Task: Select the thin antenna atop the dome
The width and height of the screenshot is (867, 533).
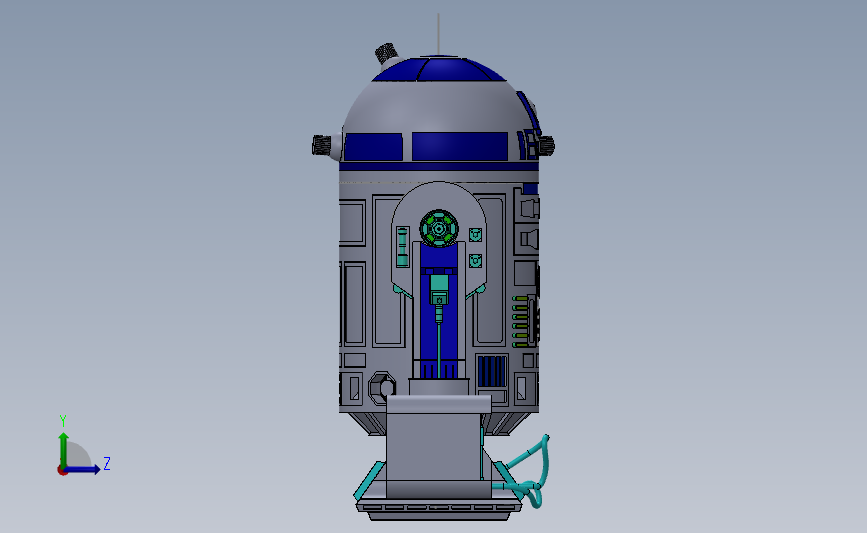Action: tap(438, 34)
